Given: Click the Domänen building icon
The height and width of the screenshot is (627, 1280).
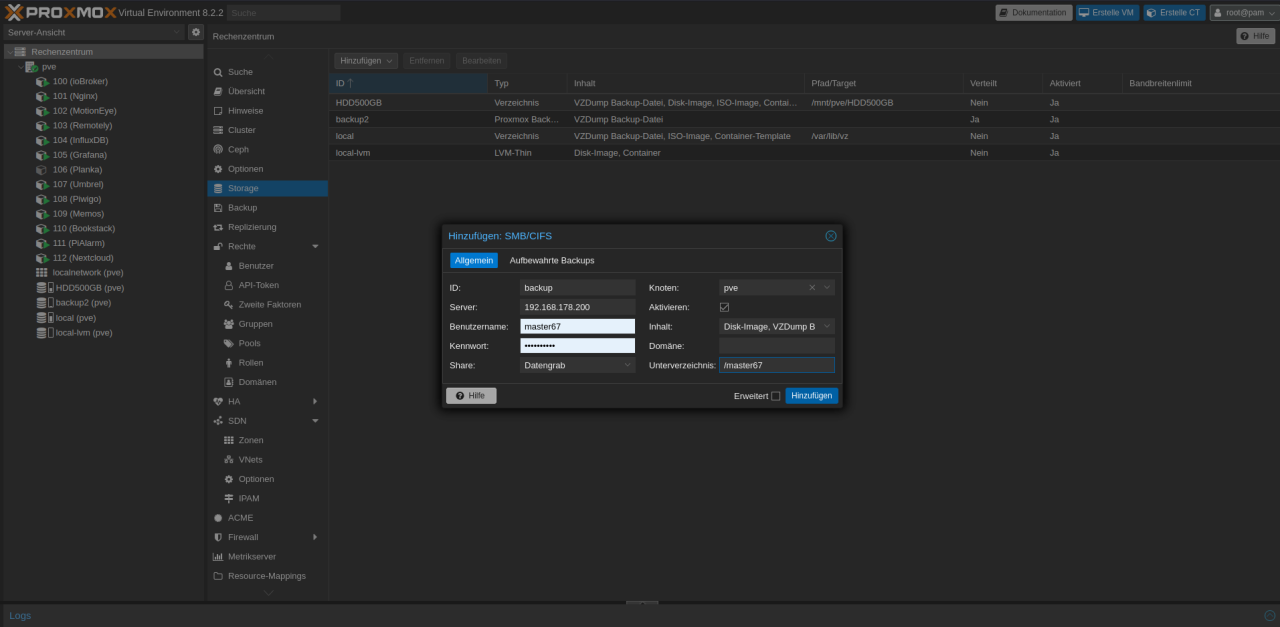Looking at the screenshot, I should pos(229,382).
